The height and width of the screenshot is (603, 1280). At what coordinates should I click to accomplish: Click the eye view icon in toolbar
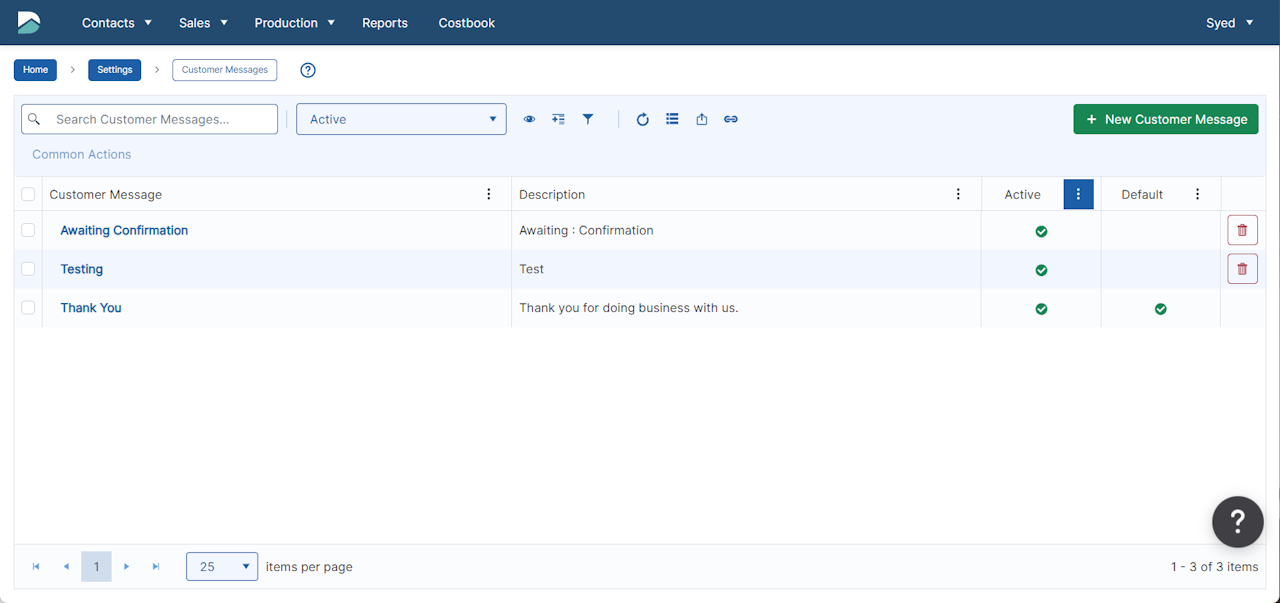tap(529, 119)
